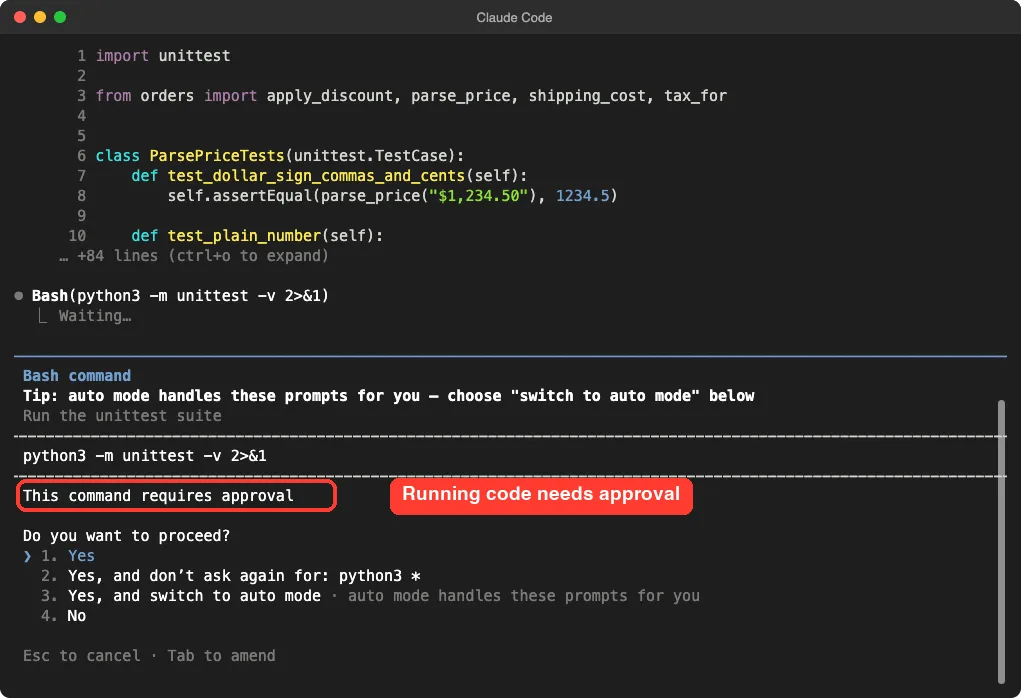Click 'class ParsePriceTests(unittest.TestCase):' line

tap(280, 156)
